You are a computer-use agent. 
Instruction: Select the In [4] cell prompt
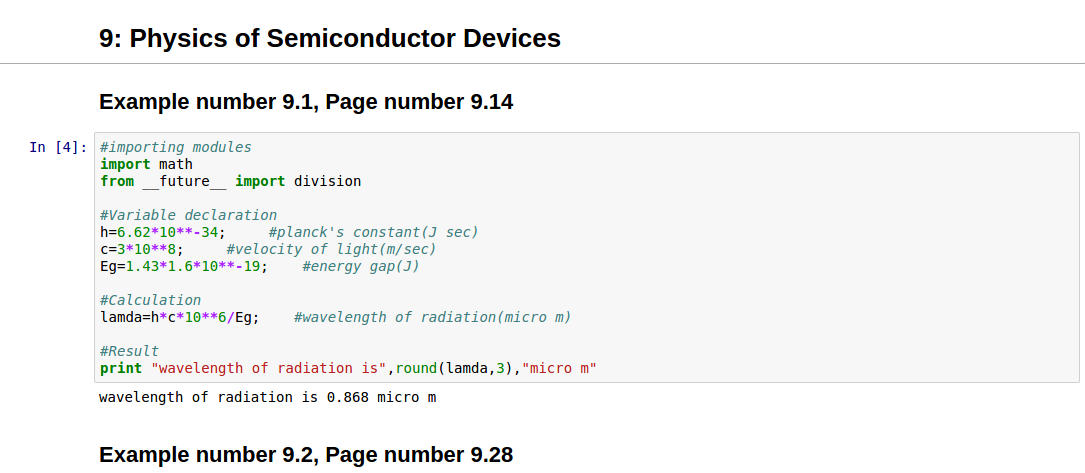click(58, 148)
